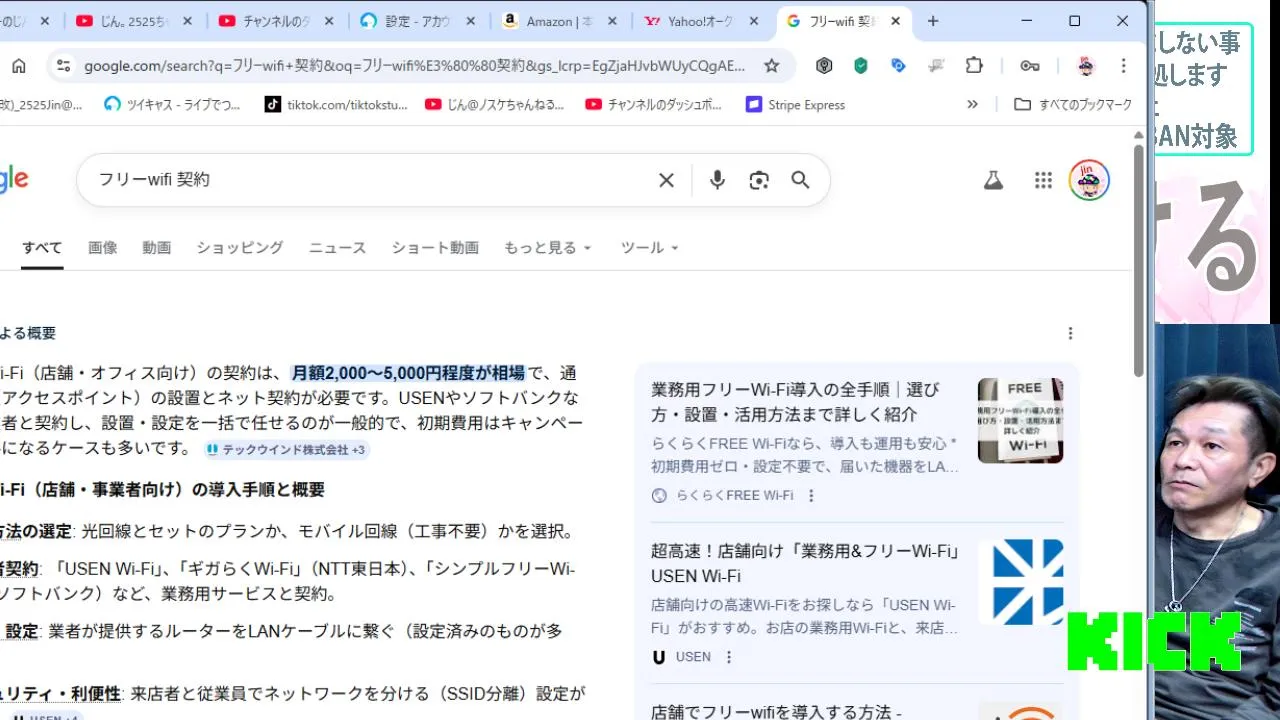Bookmark this page with the star icon
The height and width of the screenshot is (720, 1280).
771,66
